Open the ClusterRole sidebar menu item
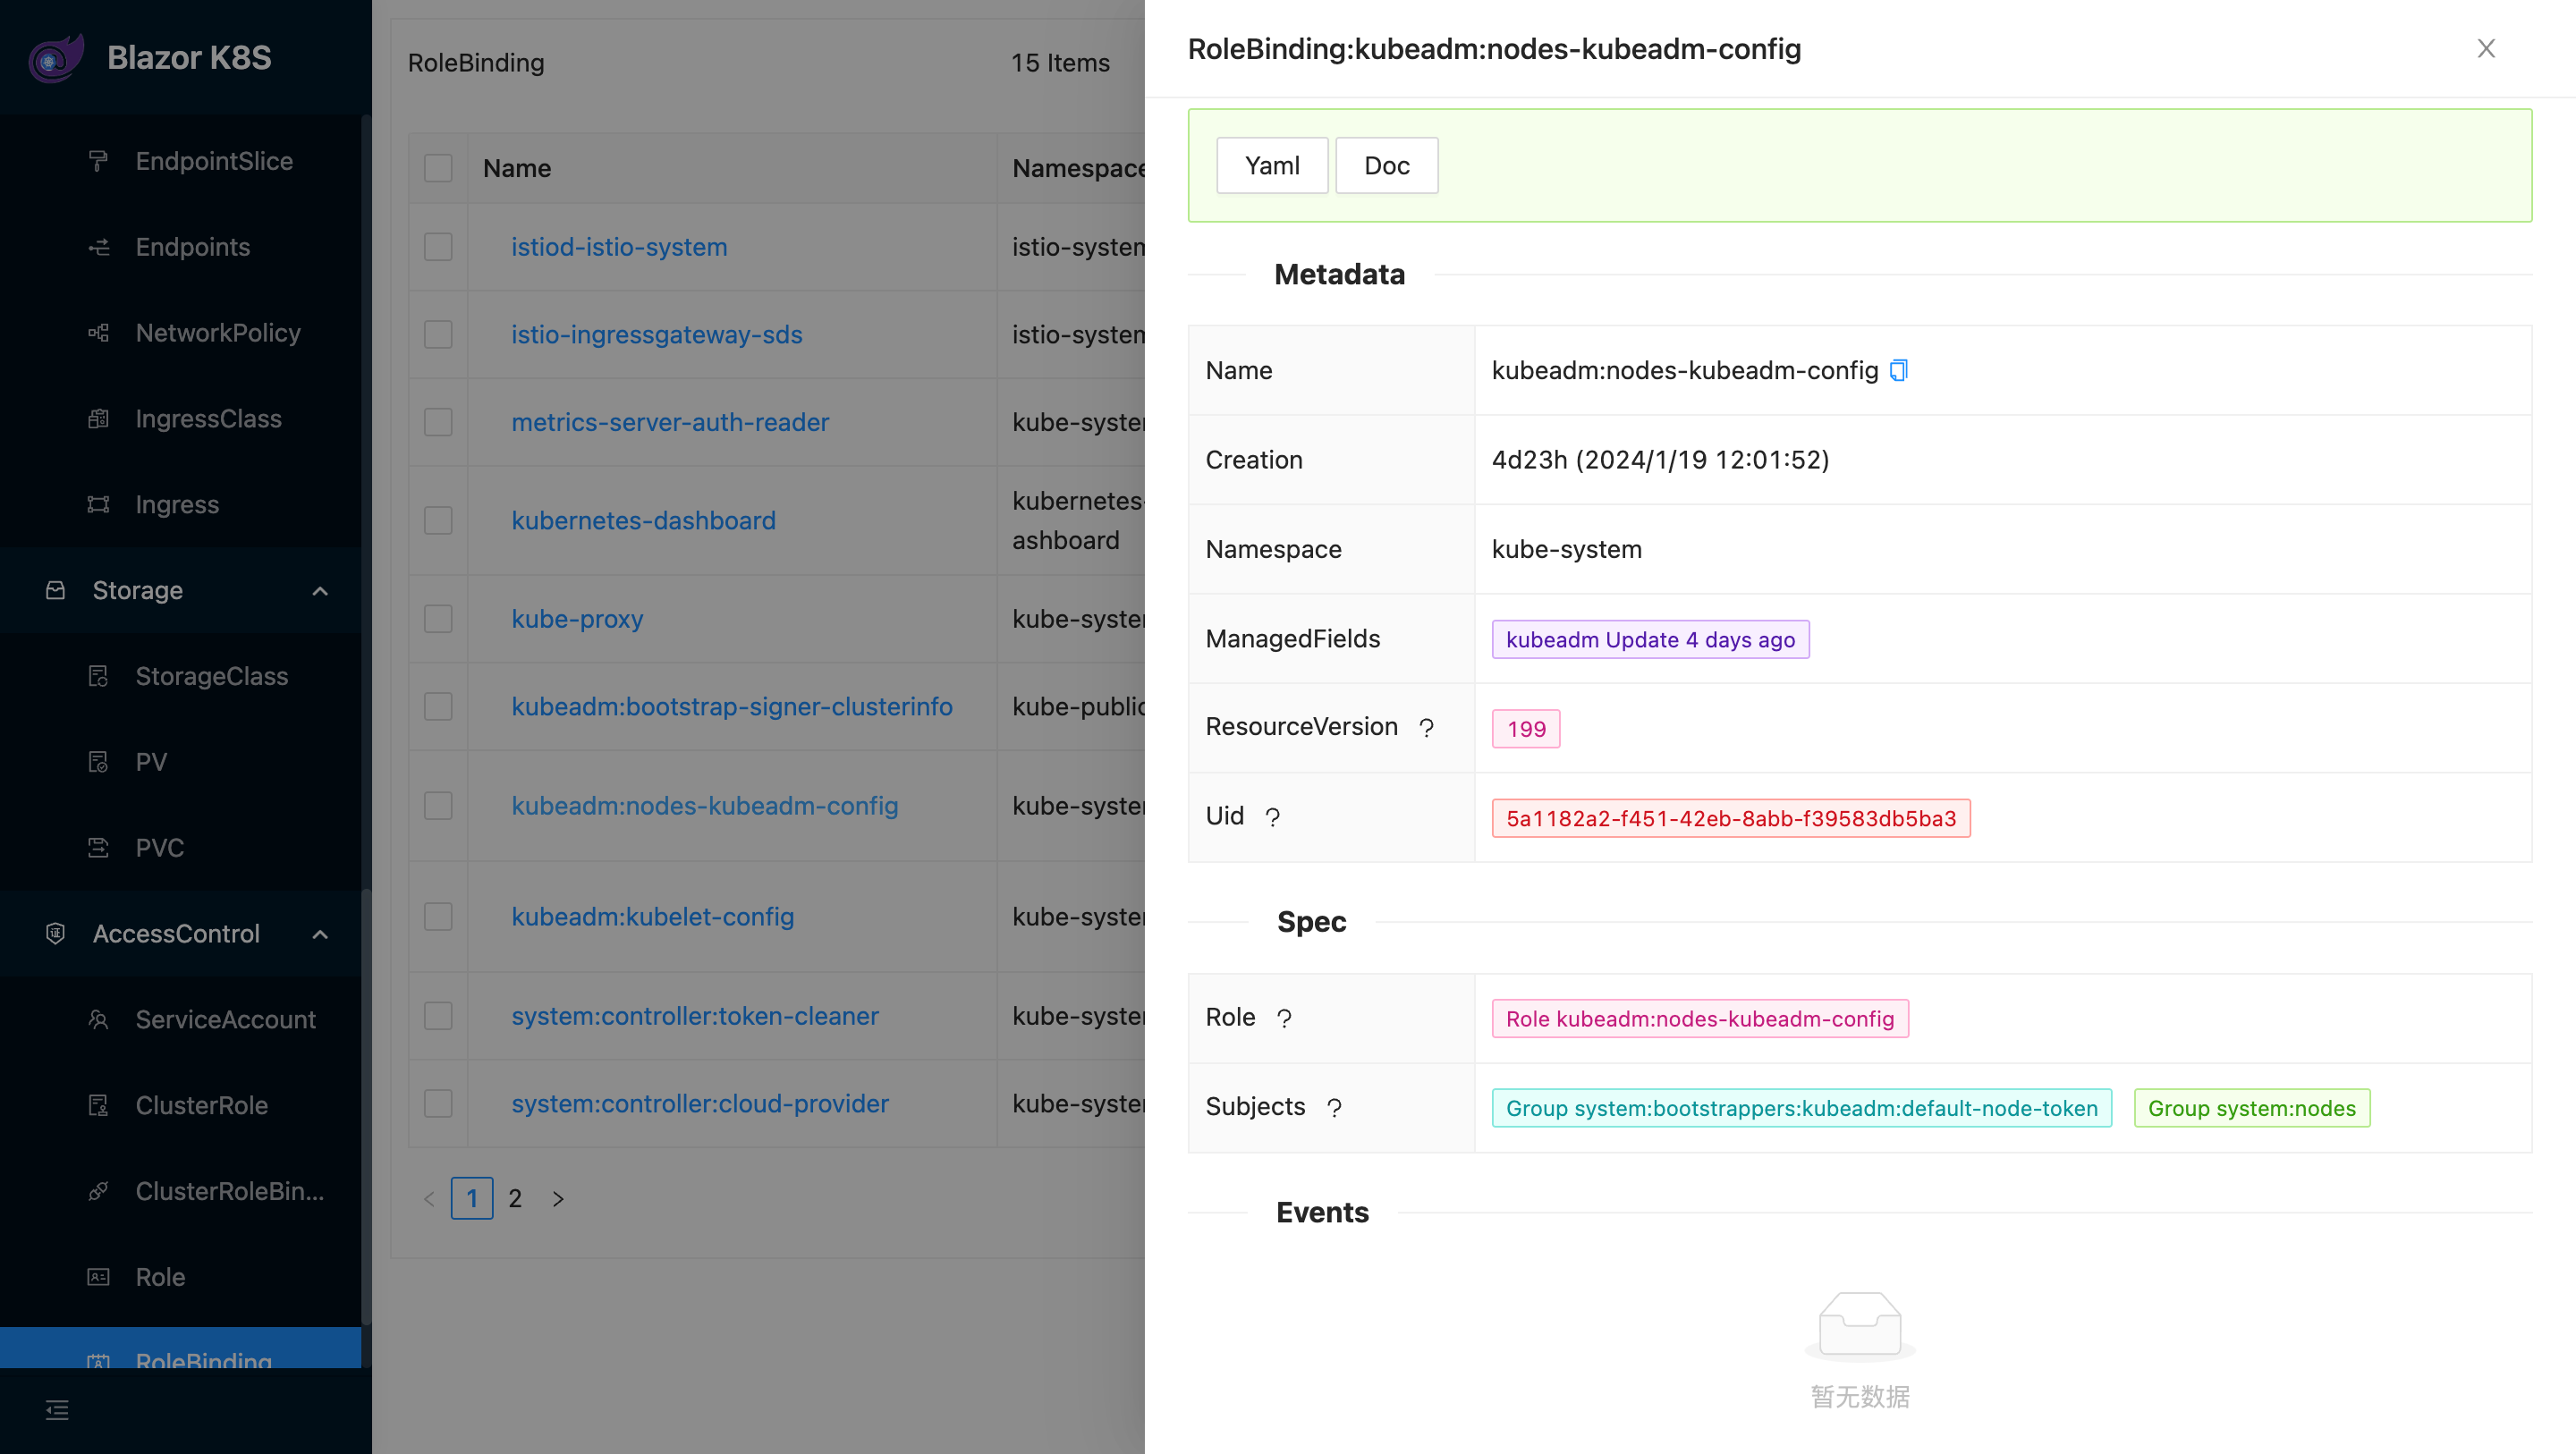The height and width of the screenshot is (1454, 2576). [201, 1105]
